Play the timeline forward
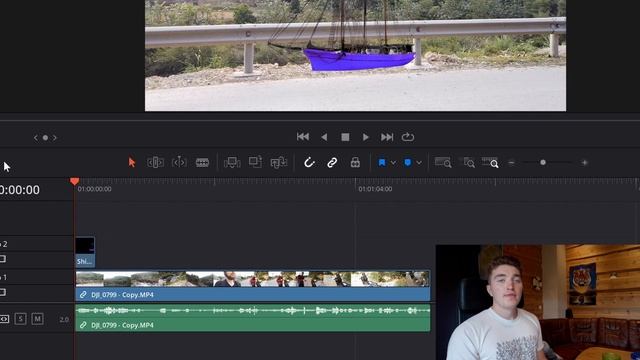This screenshot has height=360, width=640. point(366,137)
